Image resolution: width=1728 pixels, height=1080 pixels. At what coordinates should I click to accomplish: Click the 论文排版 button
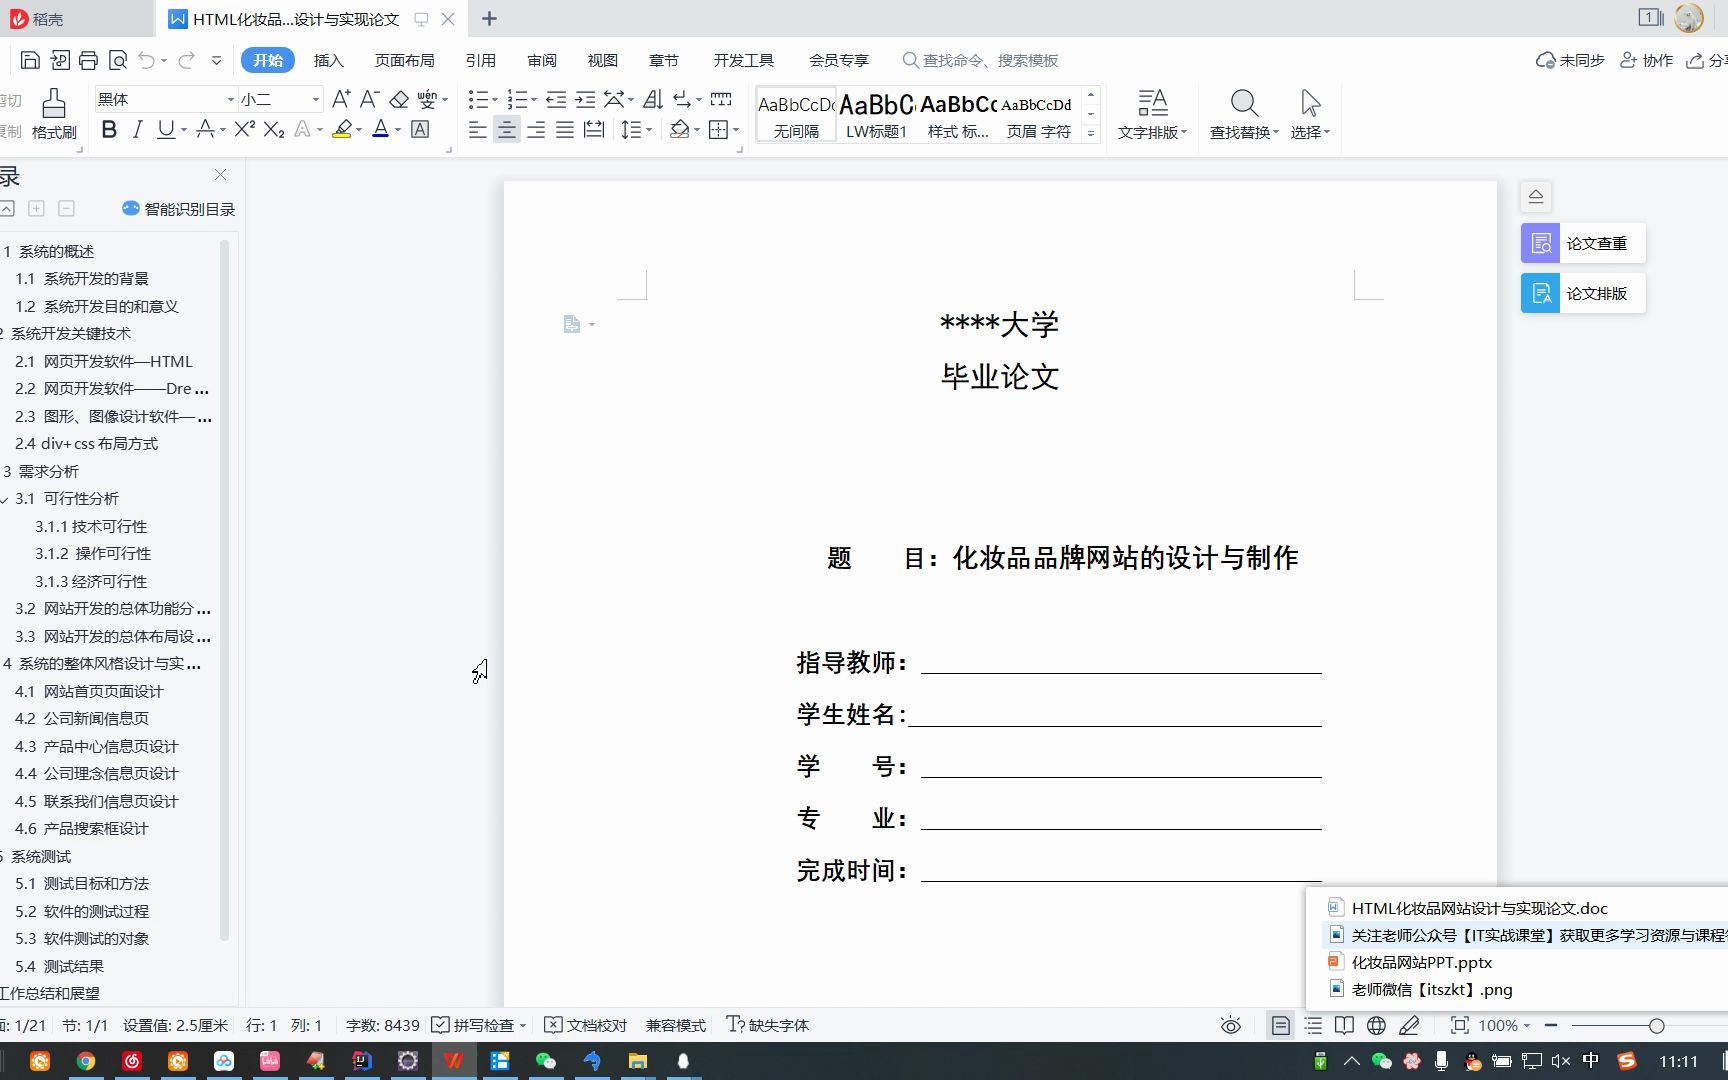pyautogui.click(x=1581, y=292)
